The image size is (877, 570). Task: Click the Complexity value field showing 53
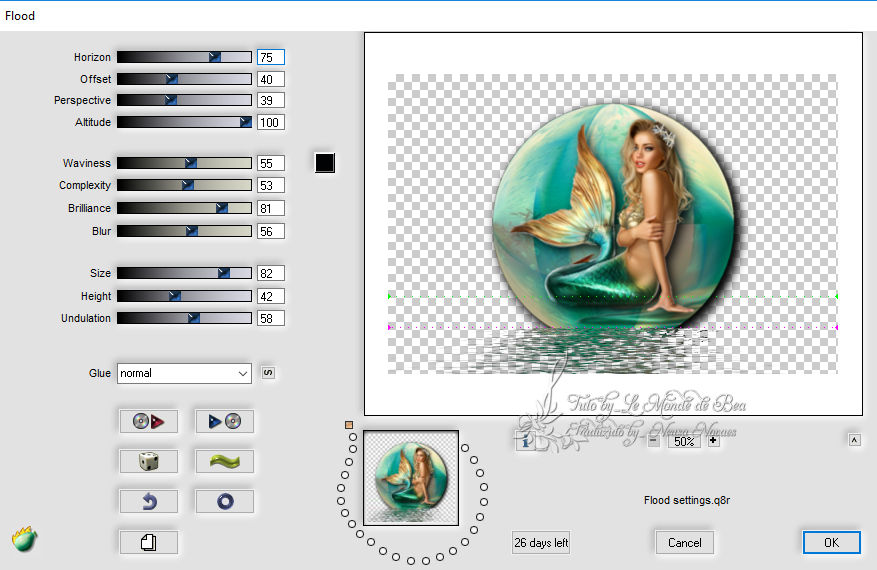click(271, 185)
